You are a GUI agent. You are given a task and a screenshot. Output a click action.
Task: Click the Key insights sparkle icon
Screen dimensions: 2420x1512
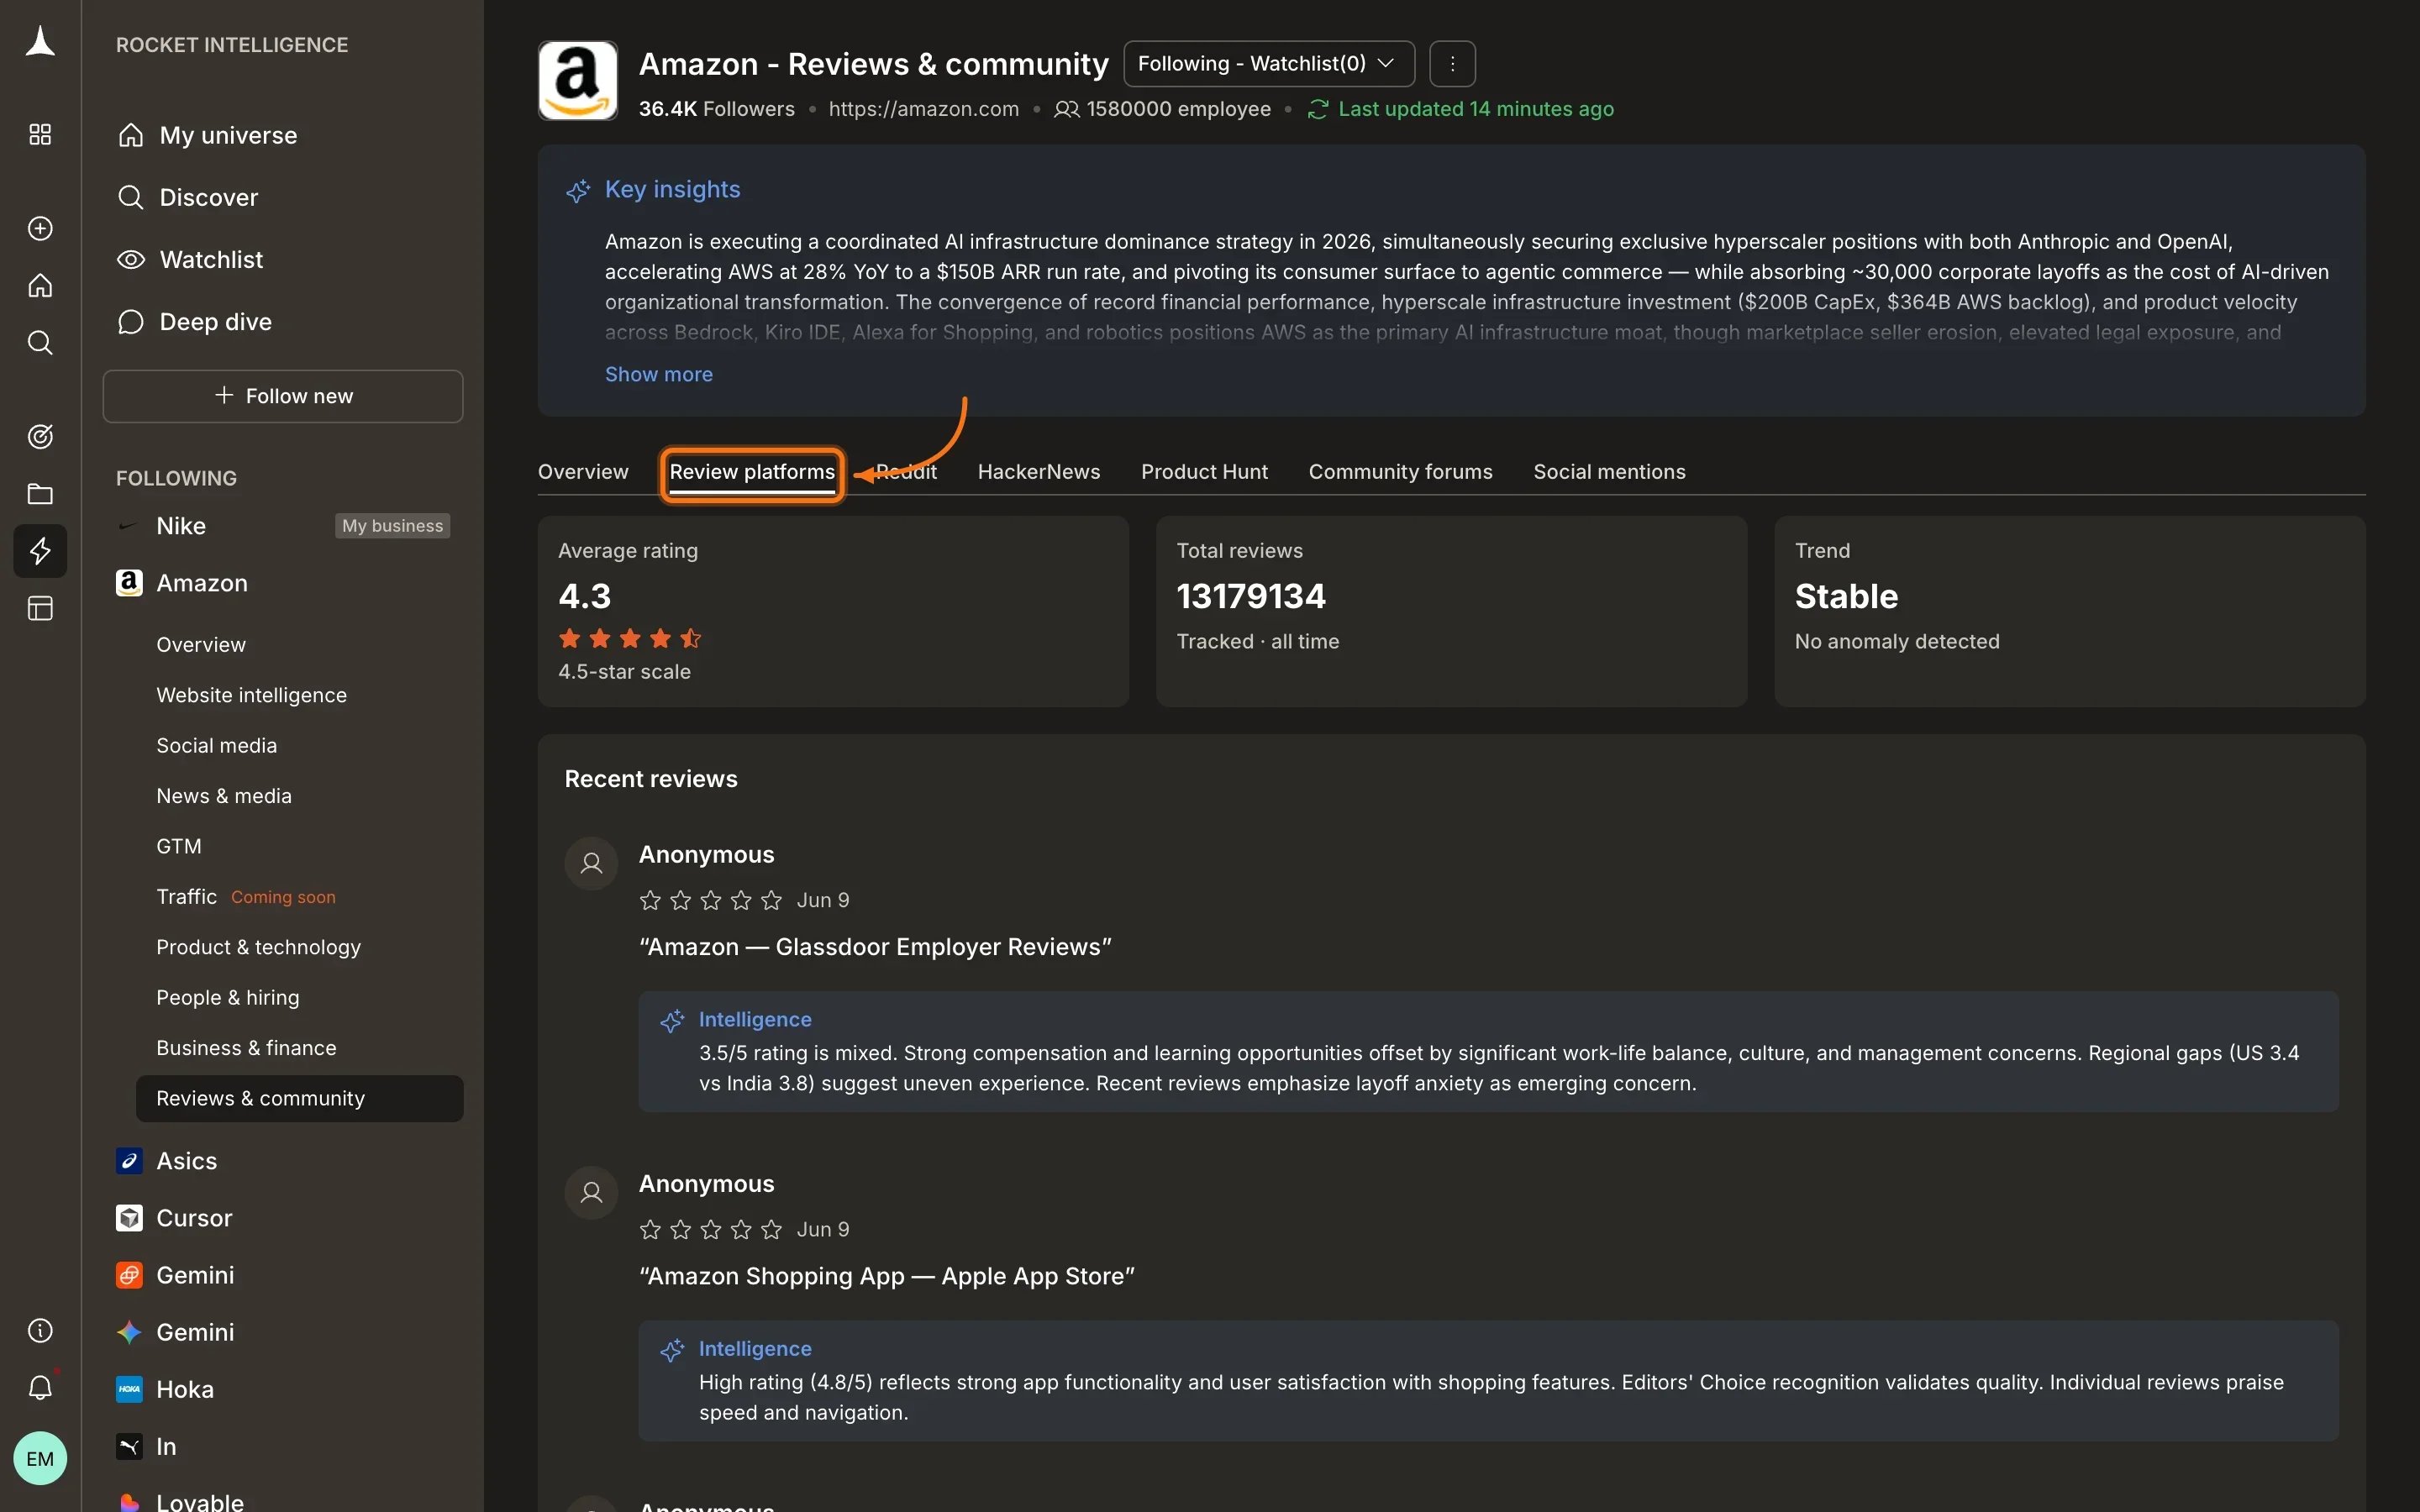tap(578, 190)
